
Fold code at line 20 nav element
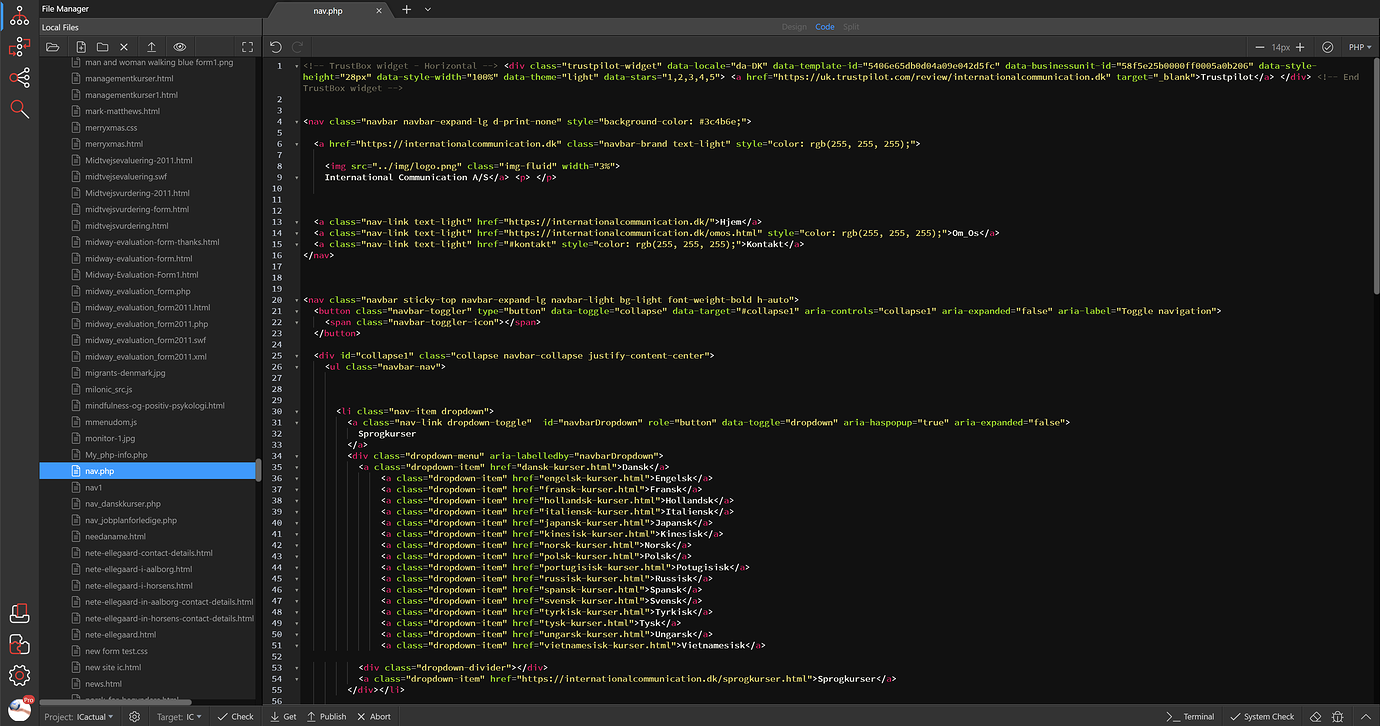(x=298, y=299)
